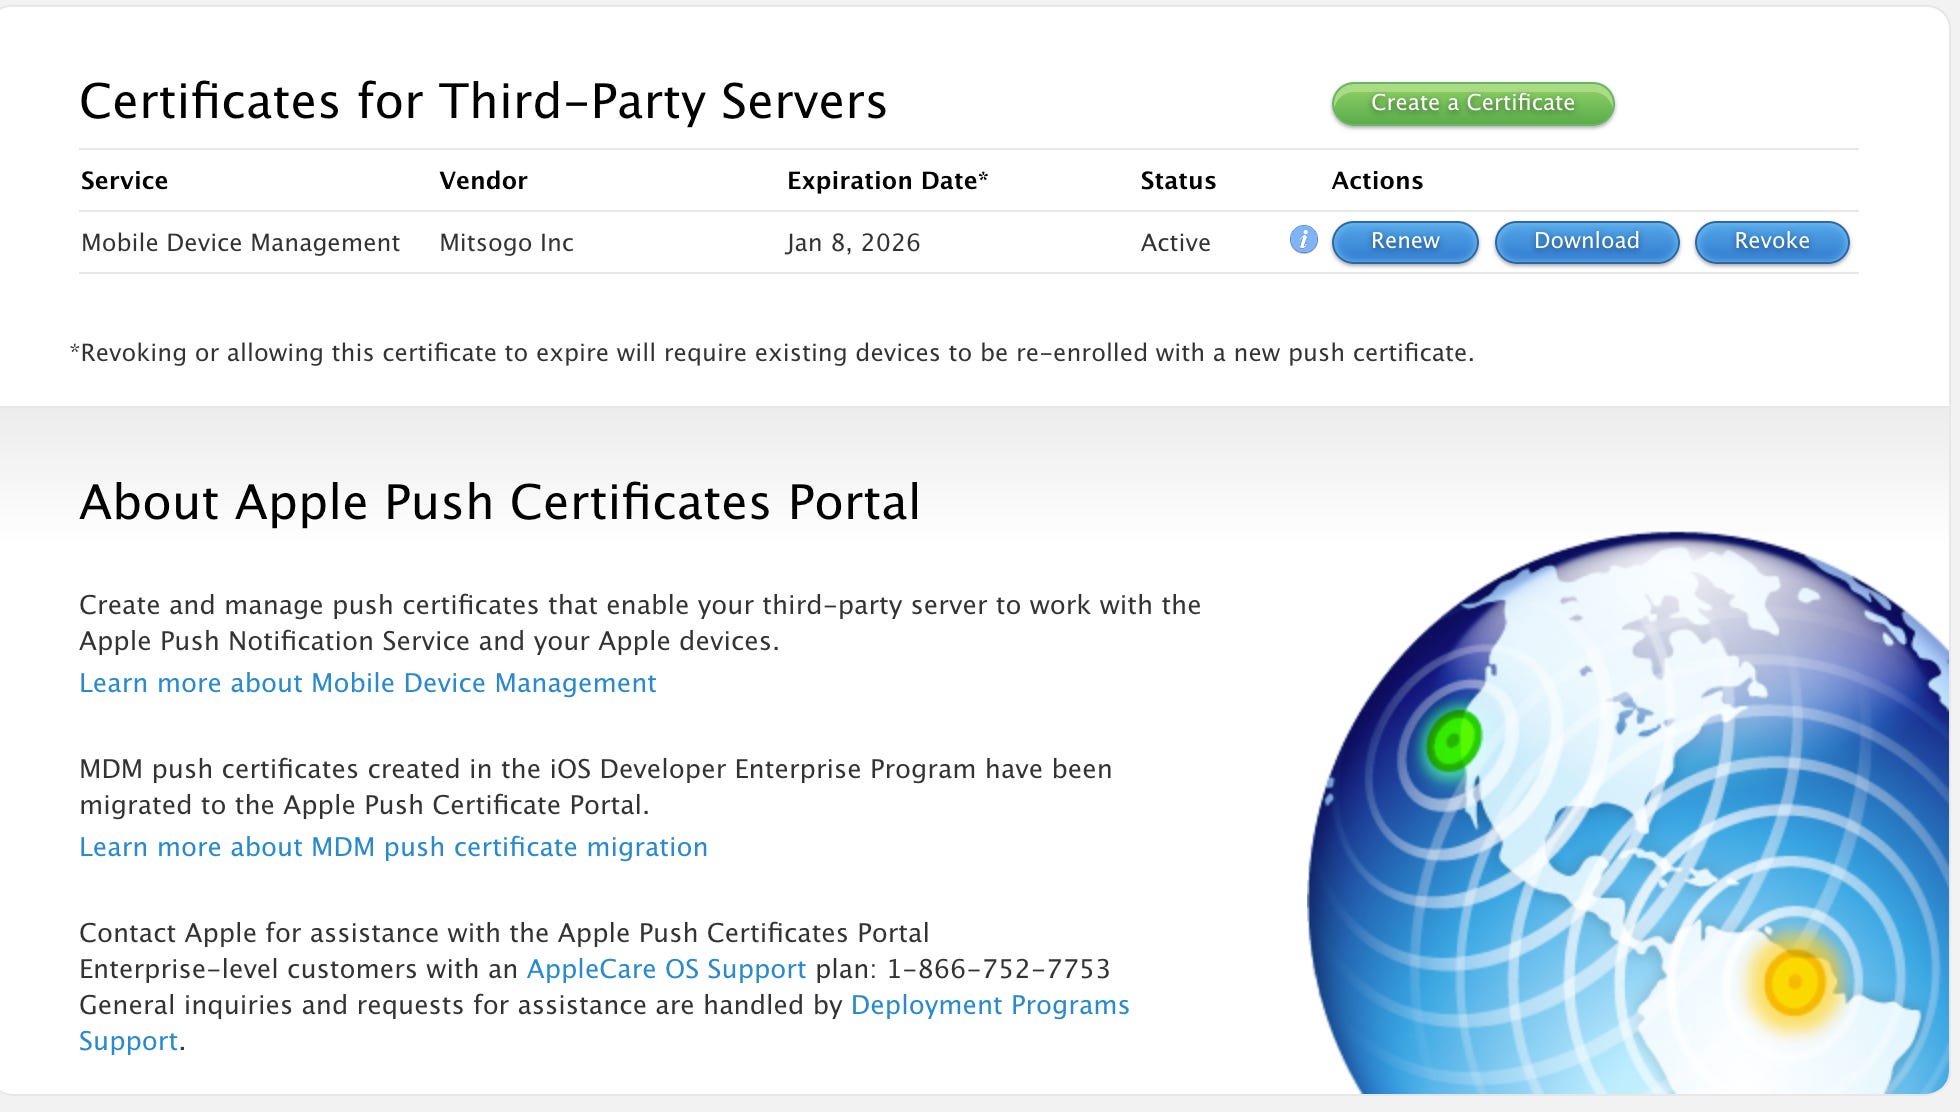Select the Mitsogo Inc vendor cell
Image resolution: width=1960 pixels, height=1112 pixels.
[506, 243]
